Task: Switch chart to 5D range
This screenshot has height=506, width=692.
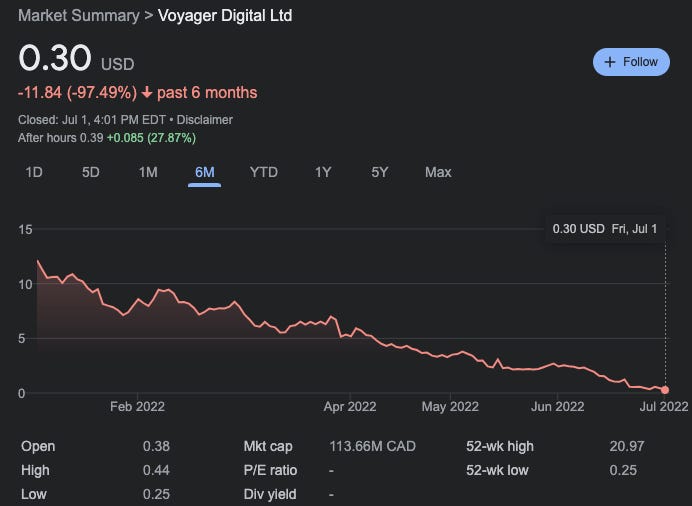Action: [x=91, y=172]
